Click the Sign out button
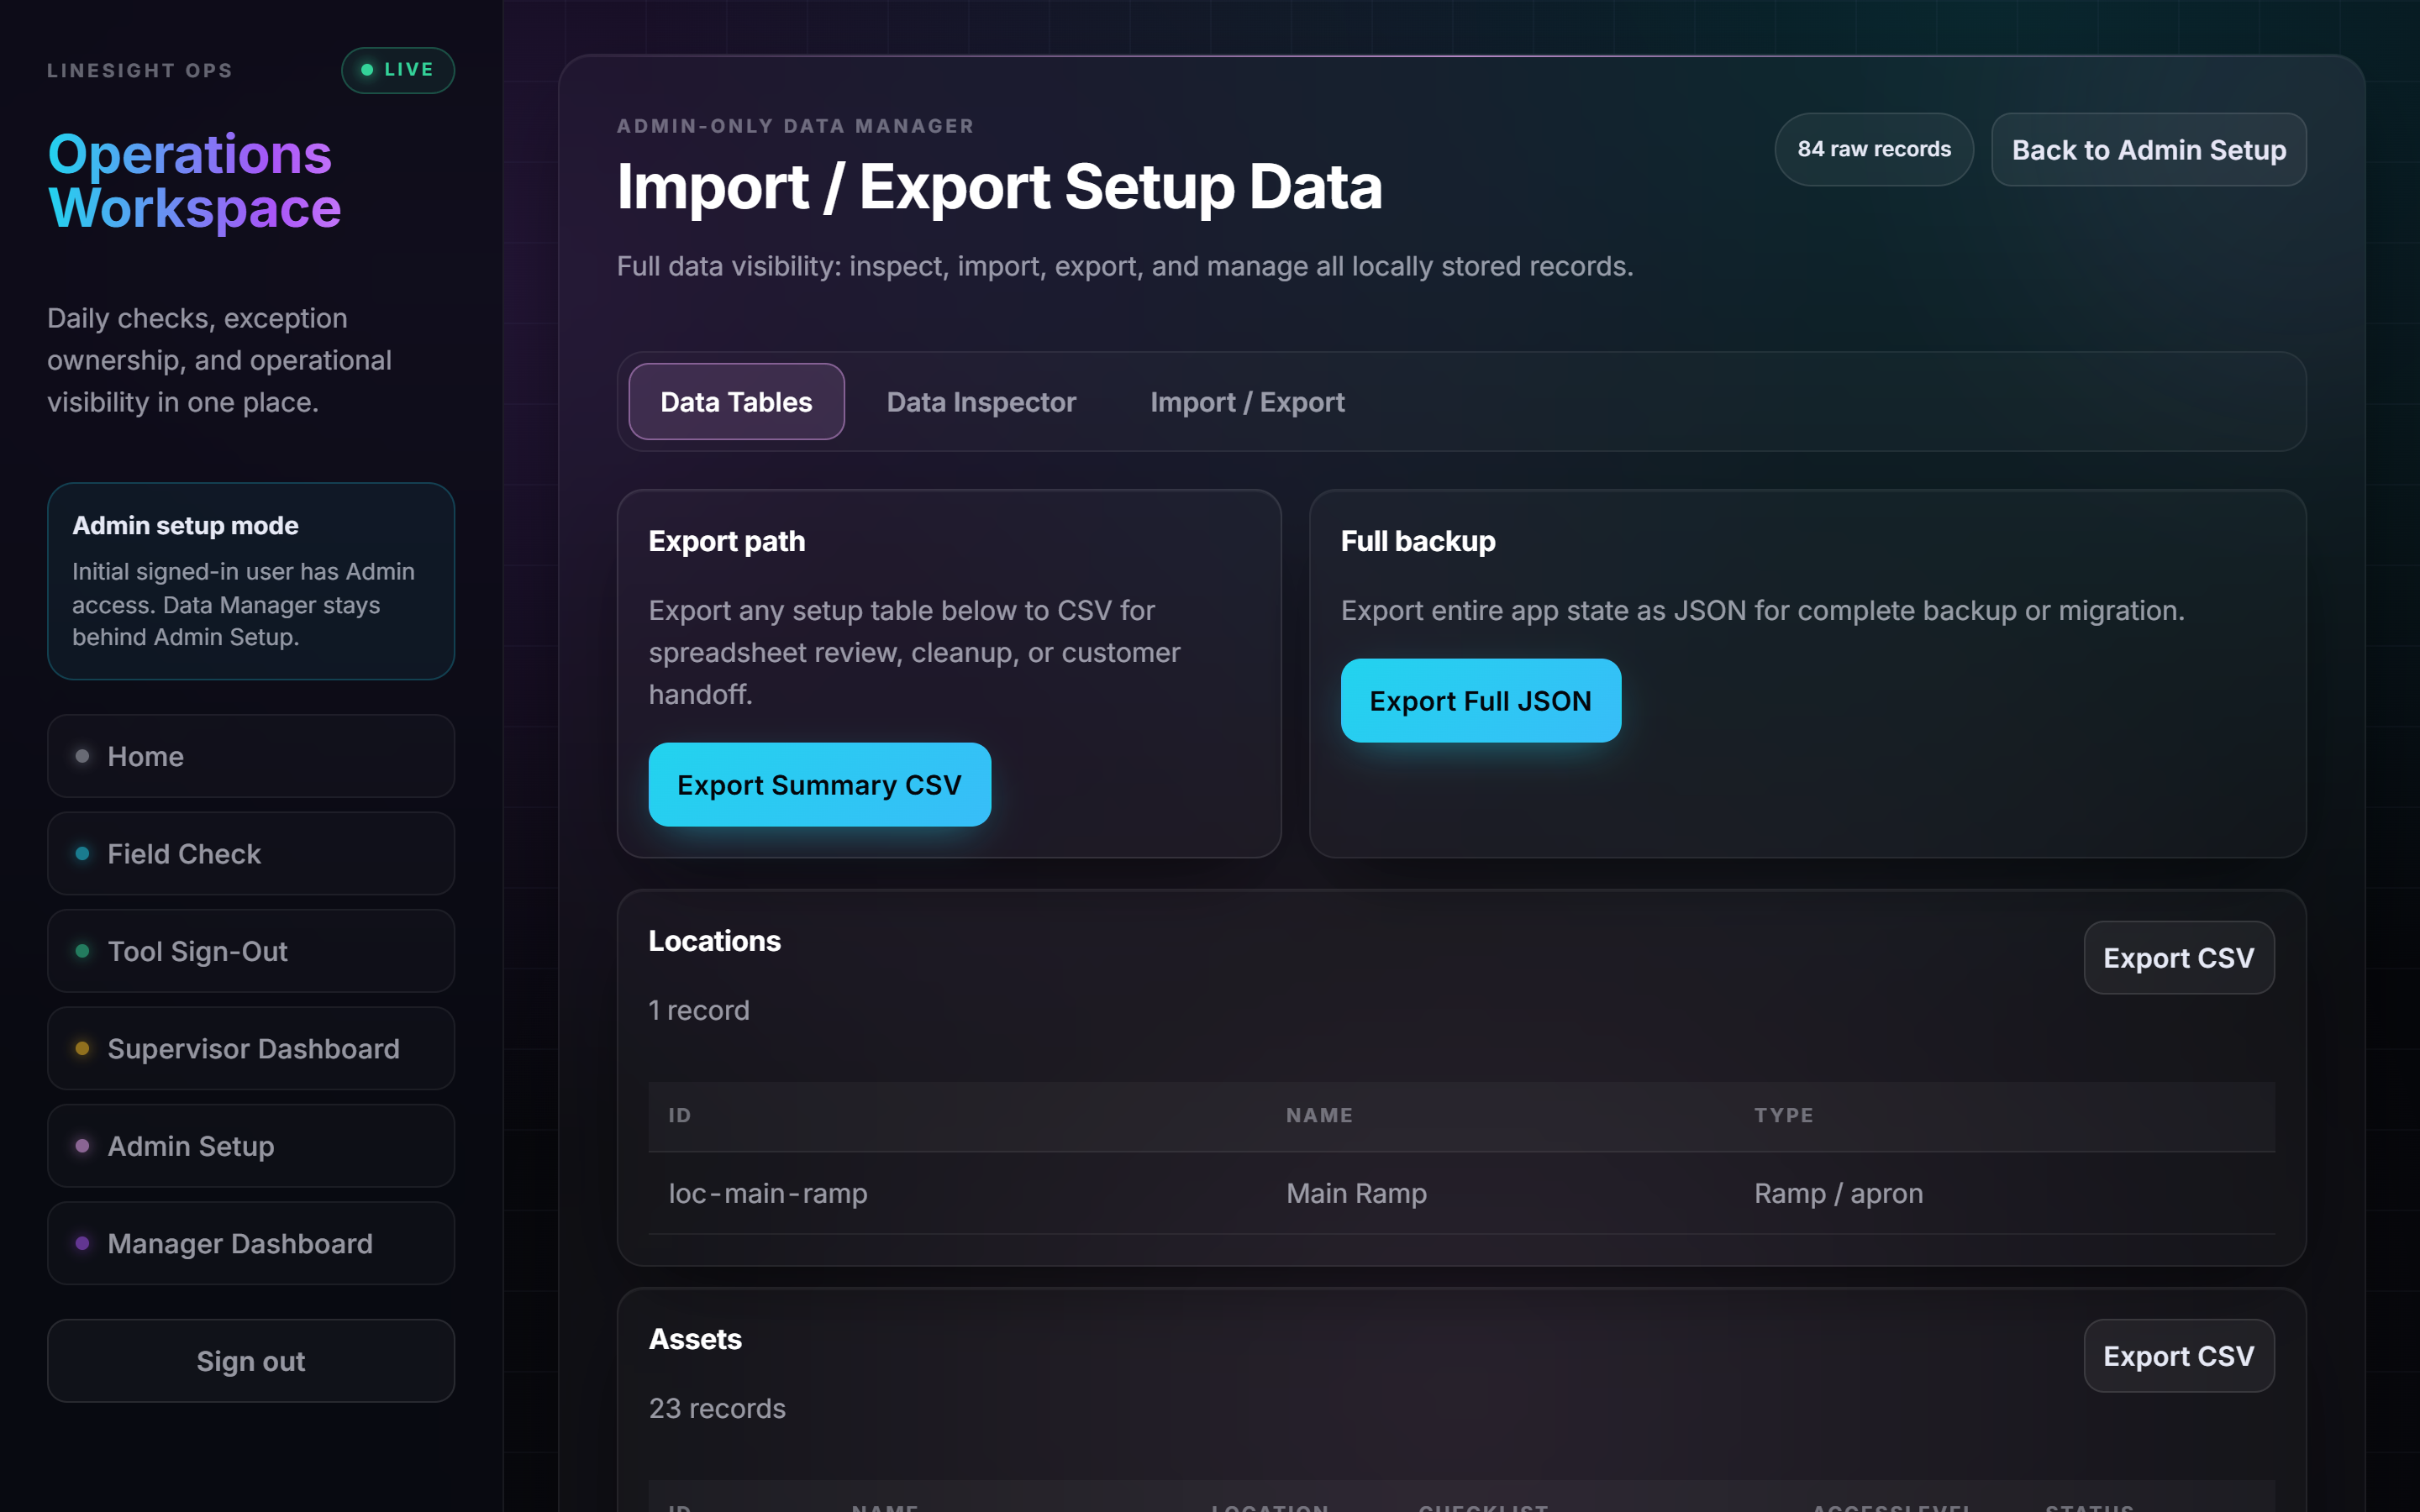The width and height of the screenshot is (2420, 1512). click(x=251, y=1360)
